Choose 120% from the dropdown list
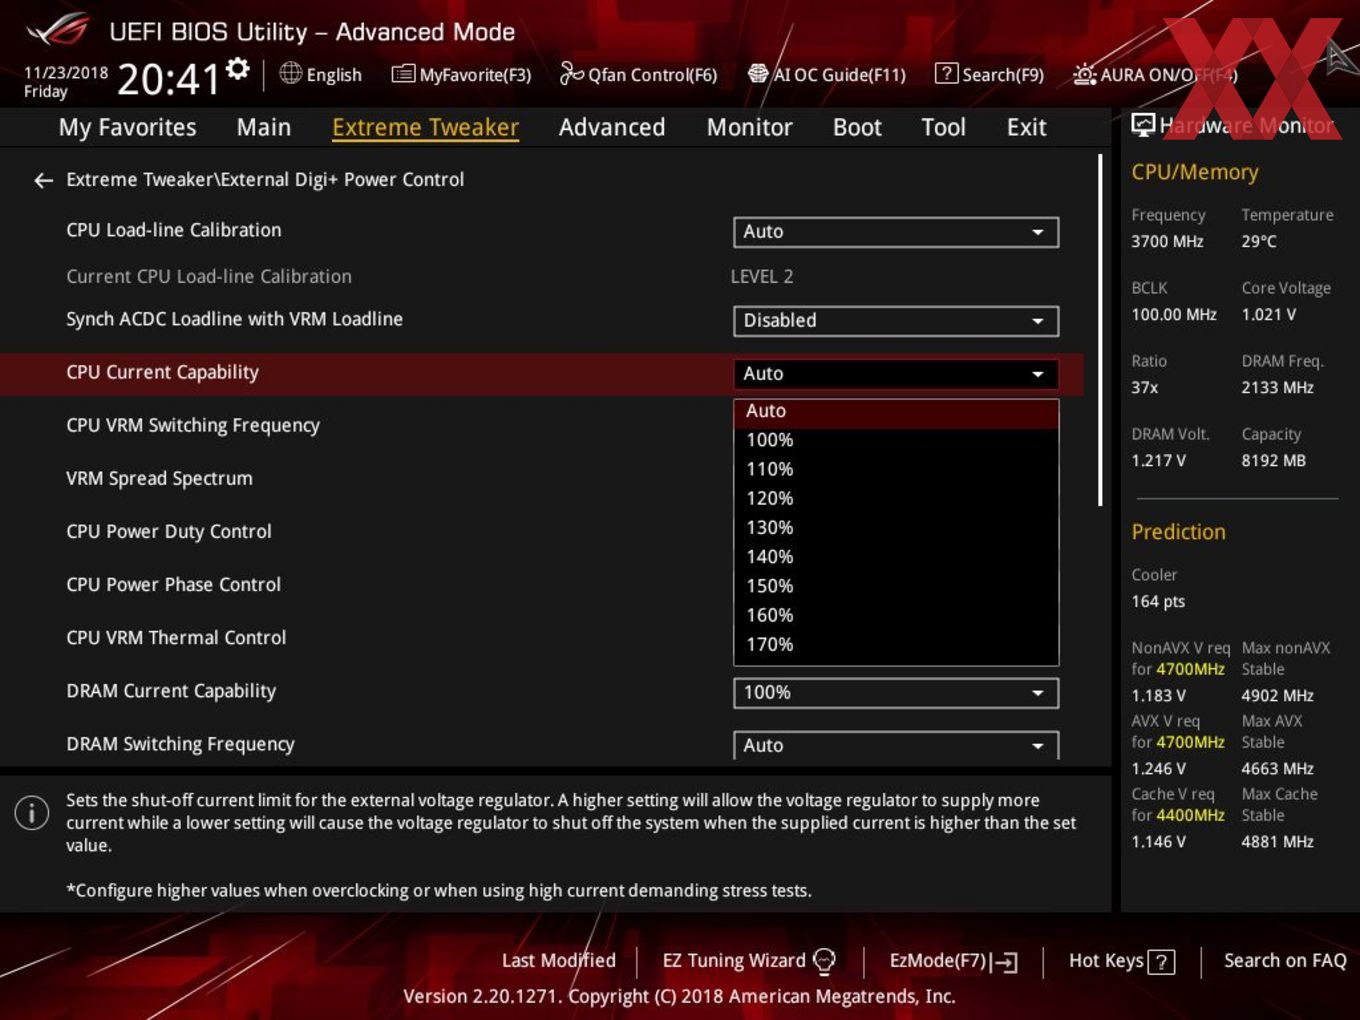Image resolution: width=1360 pixels, height=1020 pixels. pyautogui.click(x=896, y=498)
